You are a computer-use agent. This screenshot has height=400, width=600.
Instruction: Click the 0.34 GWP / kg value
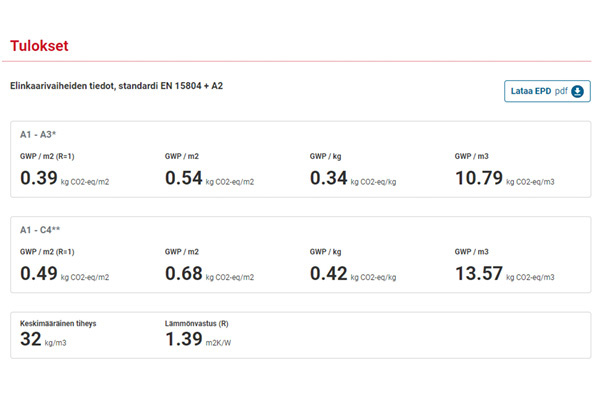(328, 178)
